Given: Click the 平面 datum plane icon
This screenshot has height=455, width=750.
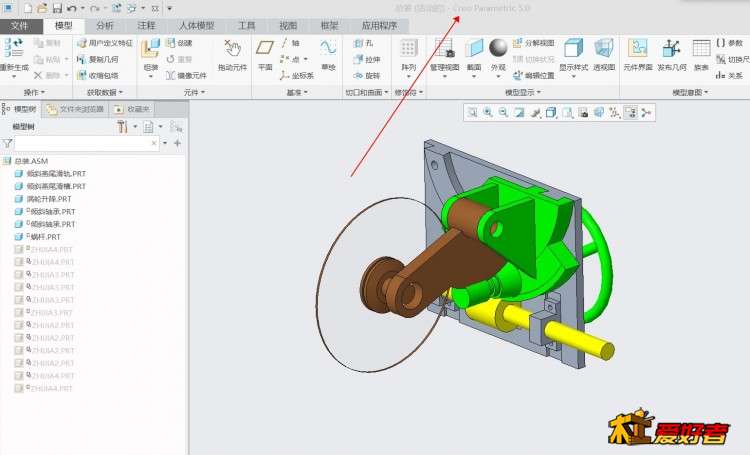Looking at the screenshot, I should [265, 48].
